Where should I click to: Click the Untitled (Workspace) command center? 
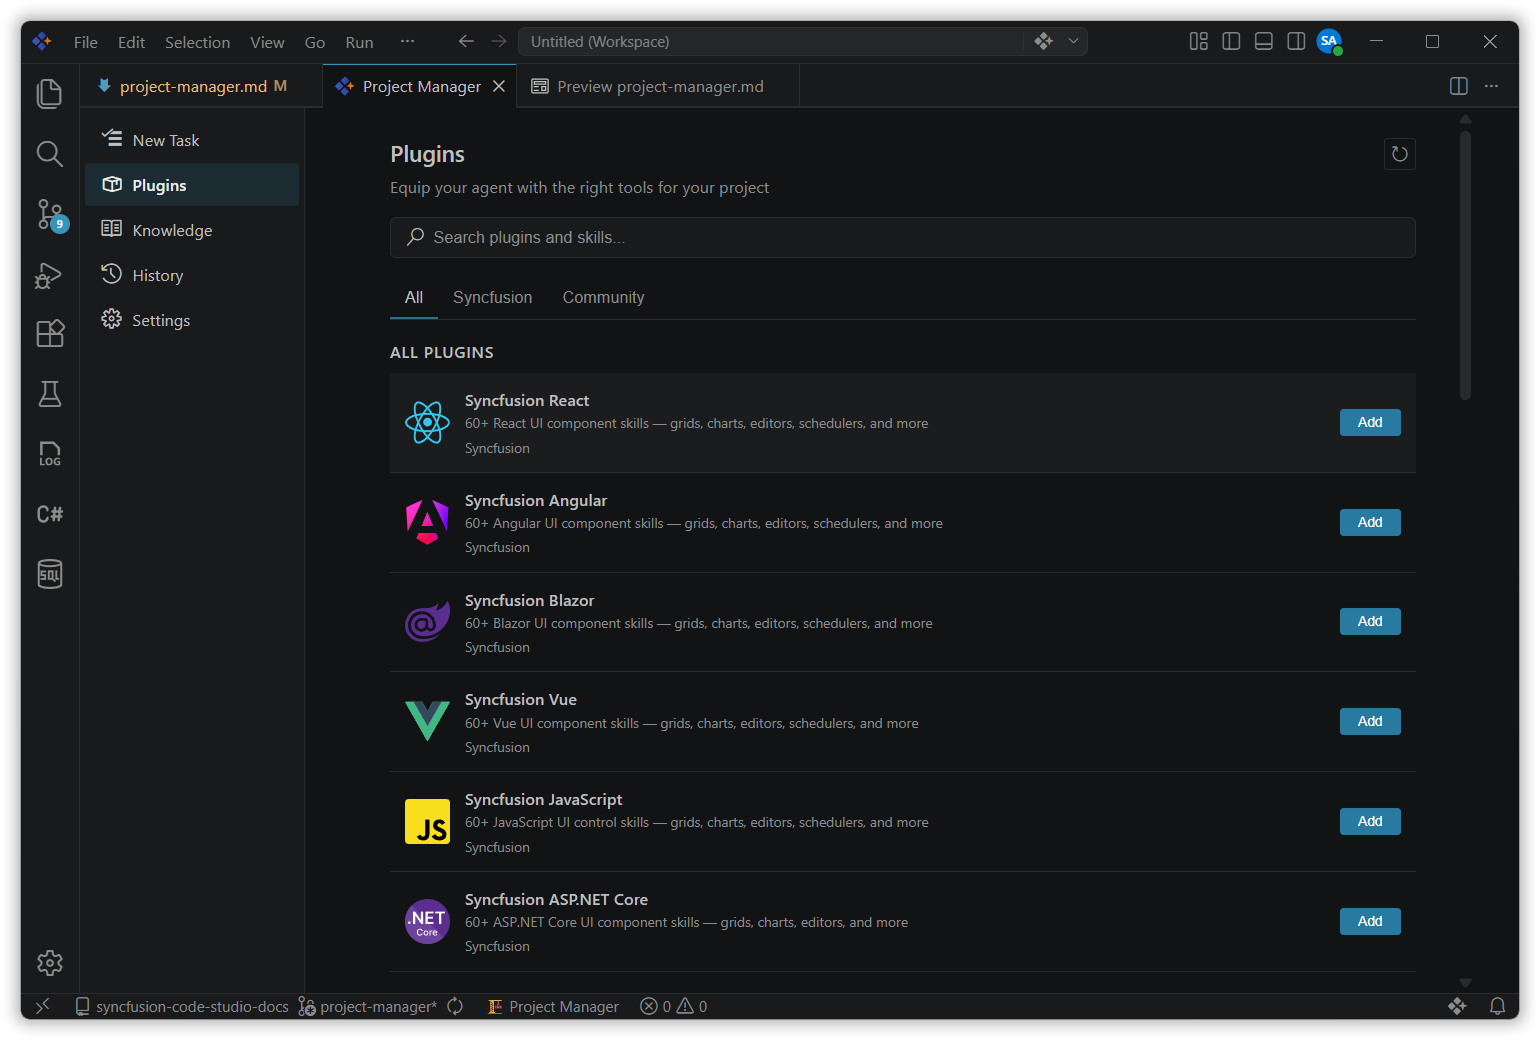pyautogui.click(x=770, y=41)
